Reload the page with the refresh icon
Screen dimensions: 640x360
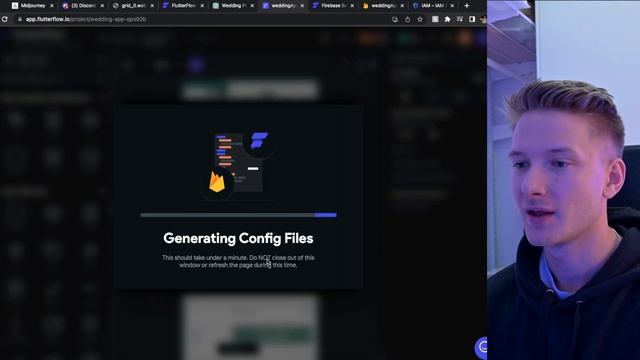pos(4,19)
